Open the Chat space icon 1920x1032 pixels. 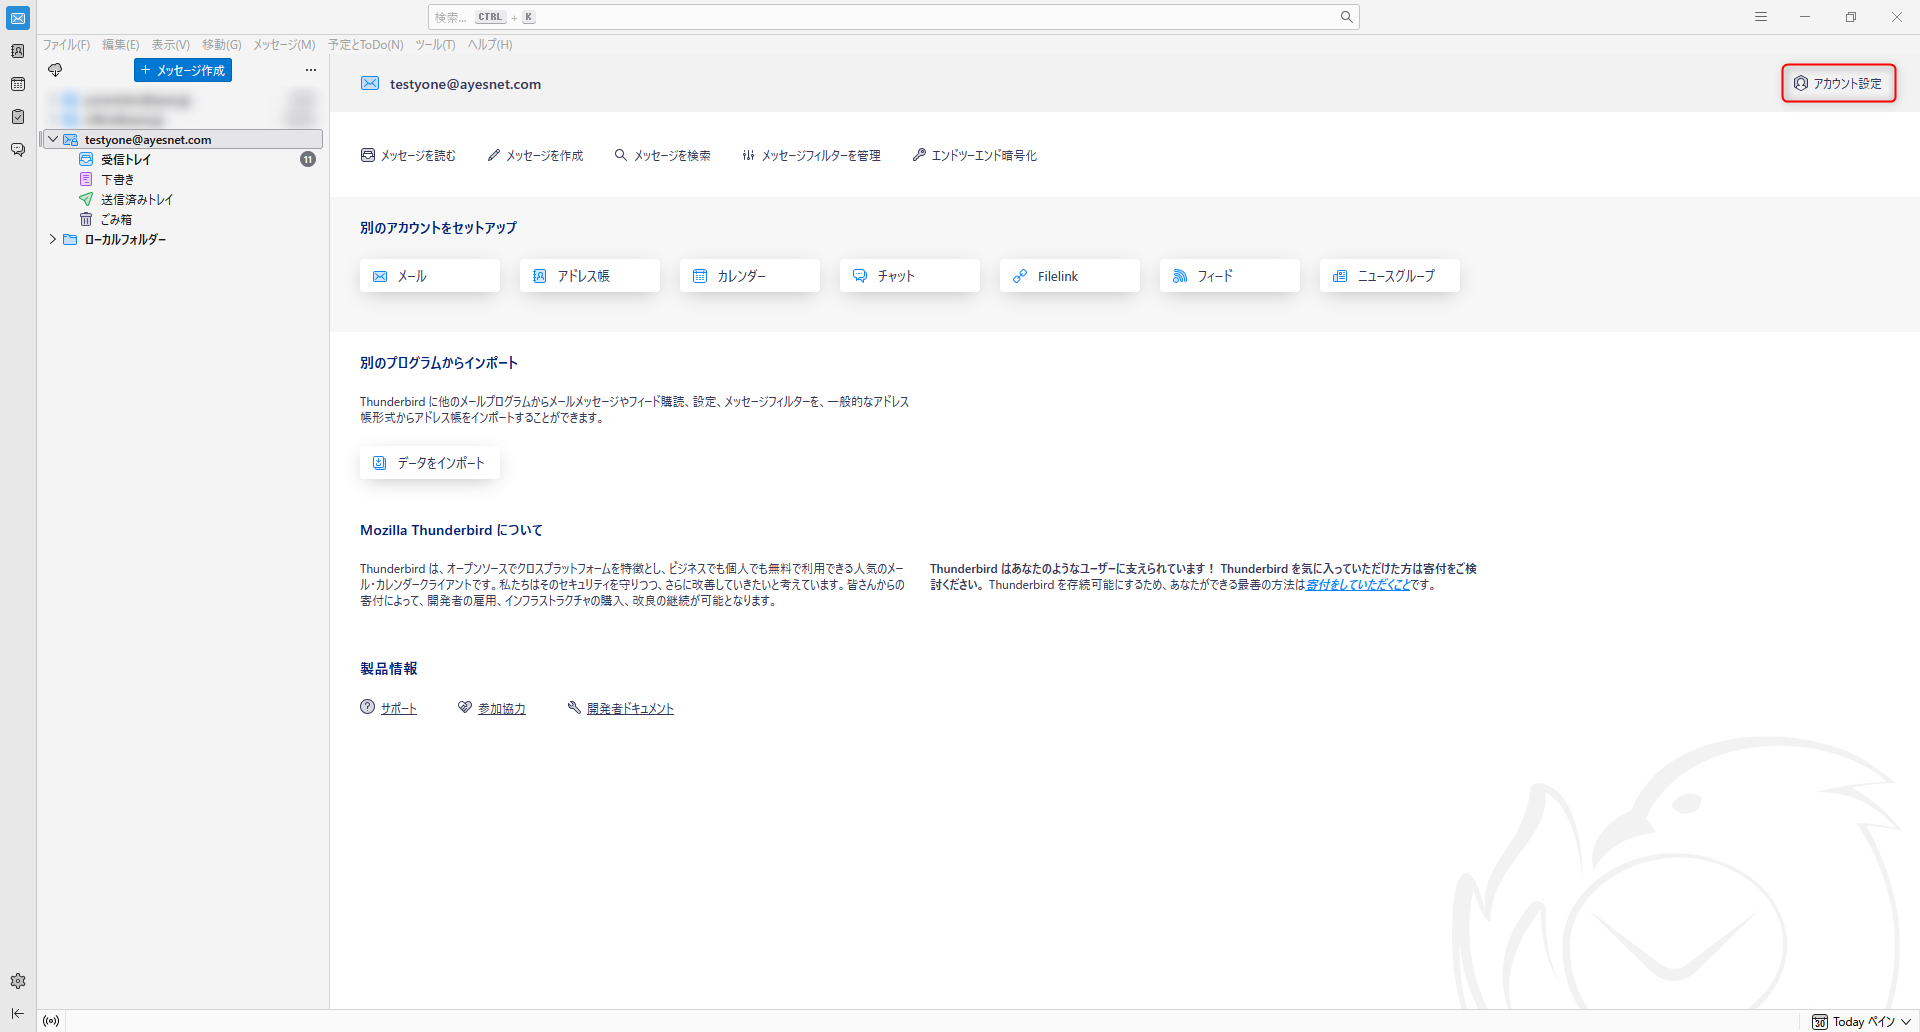18,150
